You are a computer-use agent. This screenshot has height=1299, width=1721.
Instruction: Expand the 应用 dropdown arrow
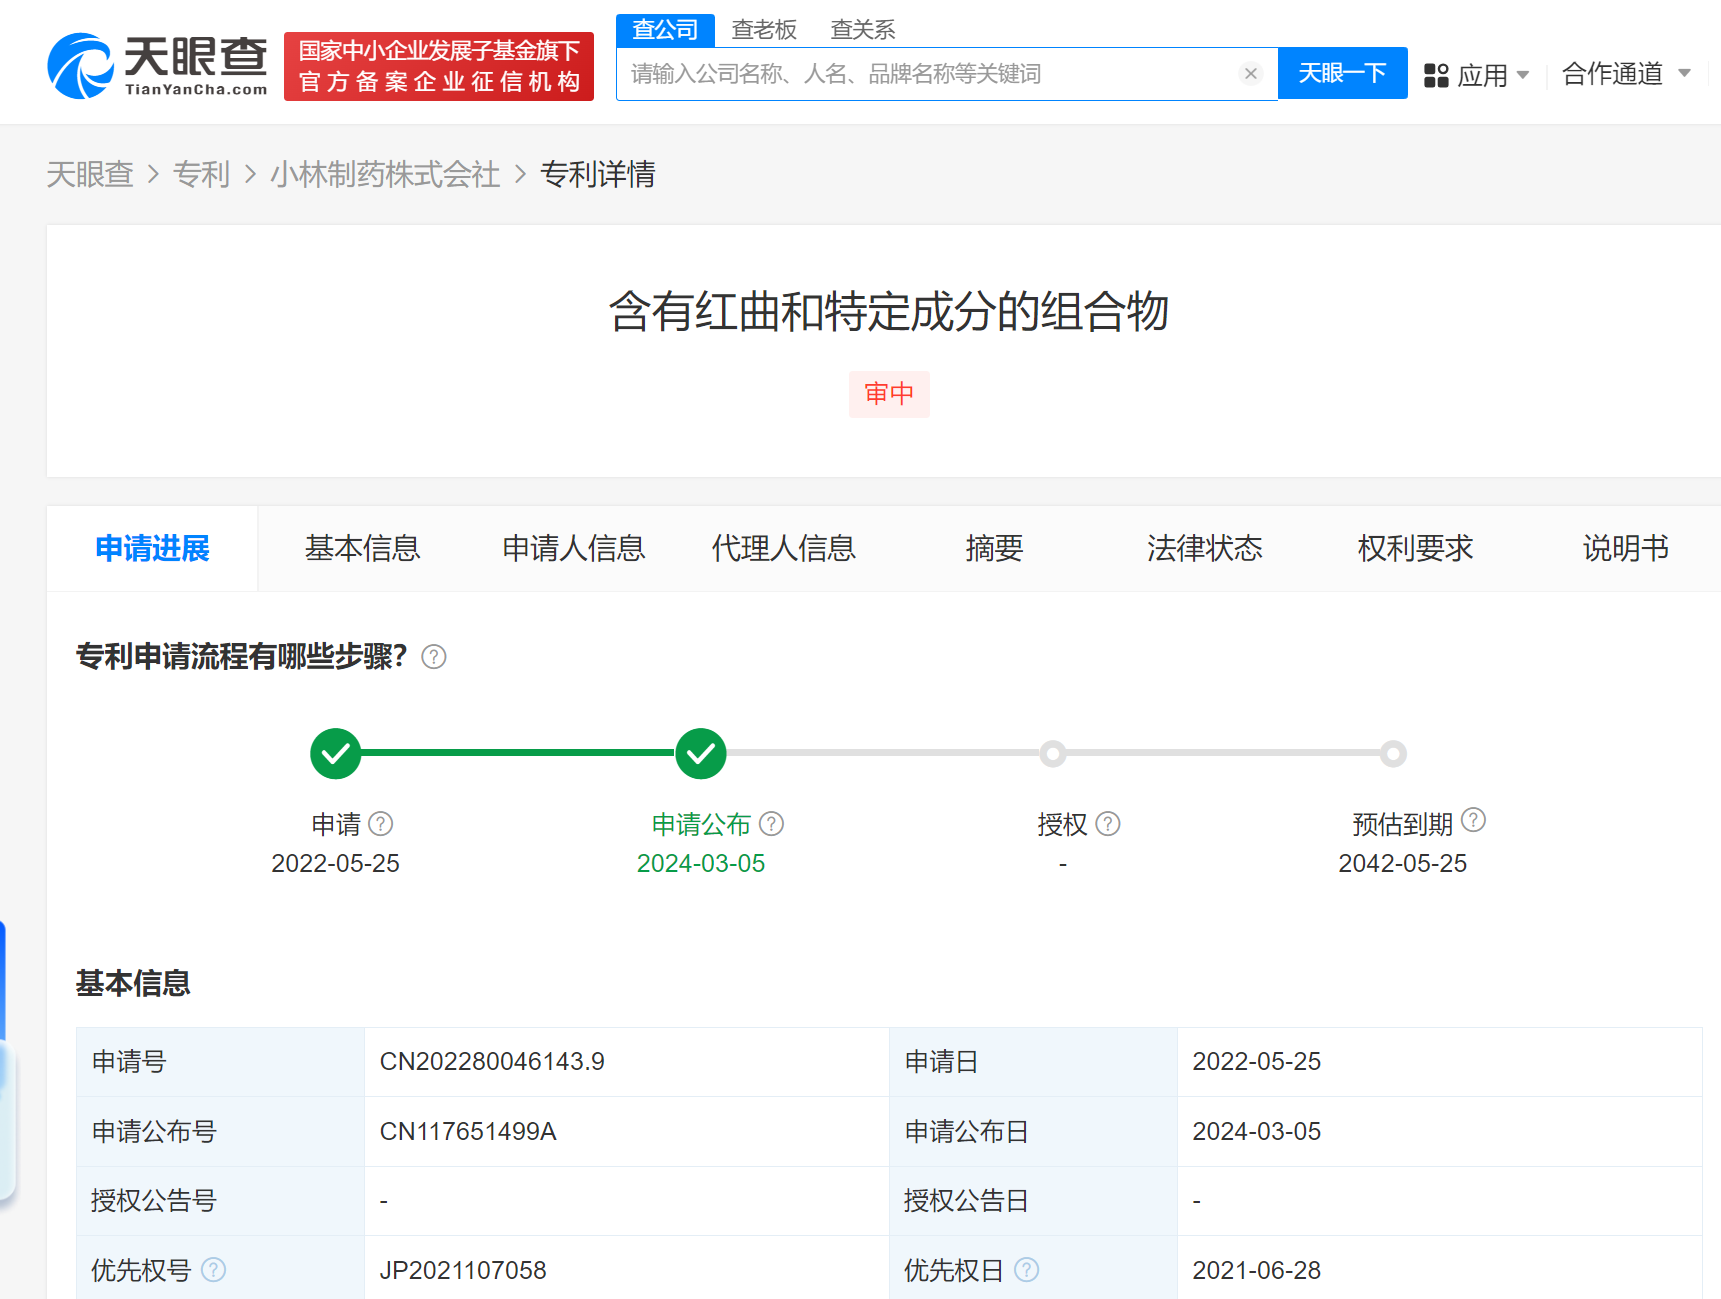[x=1522, y=75]
